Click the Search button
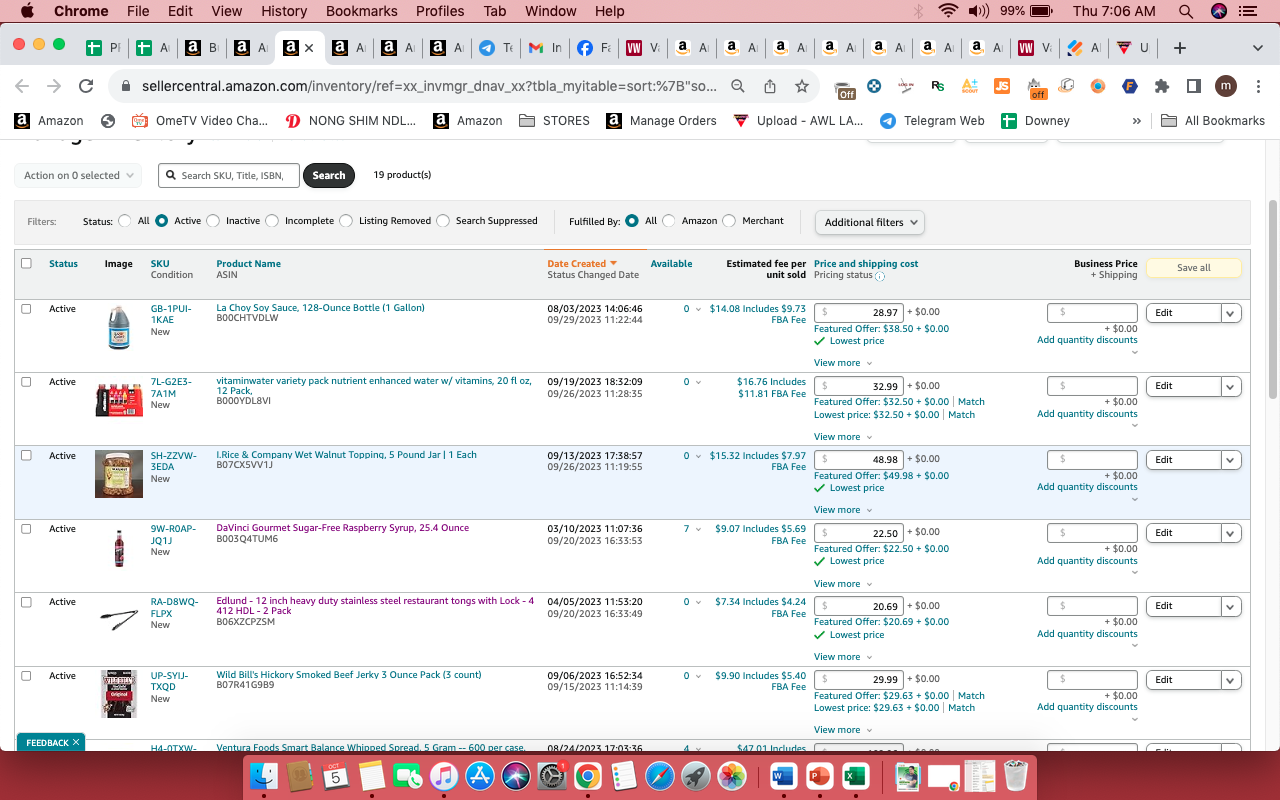The image size is (1280, 800). pyautogui.click(x=328, y=175)
